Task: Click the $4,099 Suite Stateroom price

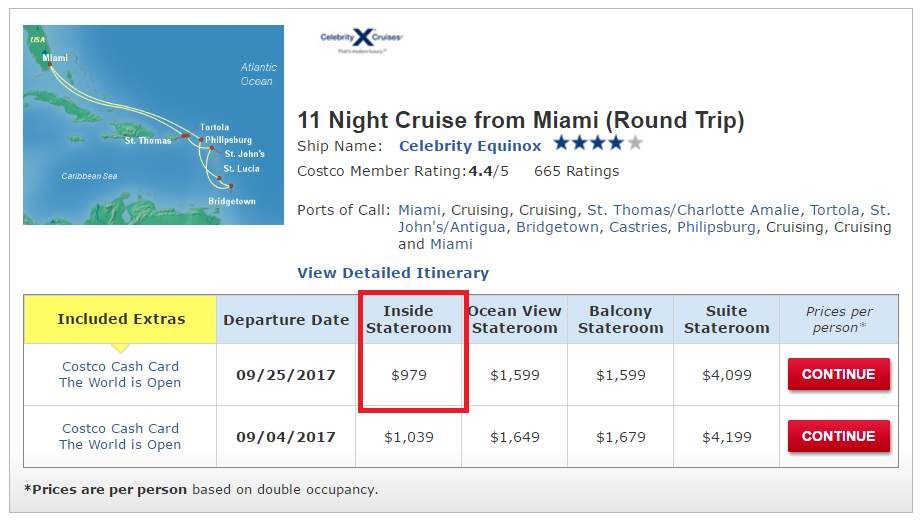Action: click(x=727, y=375)
